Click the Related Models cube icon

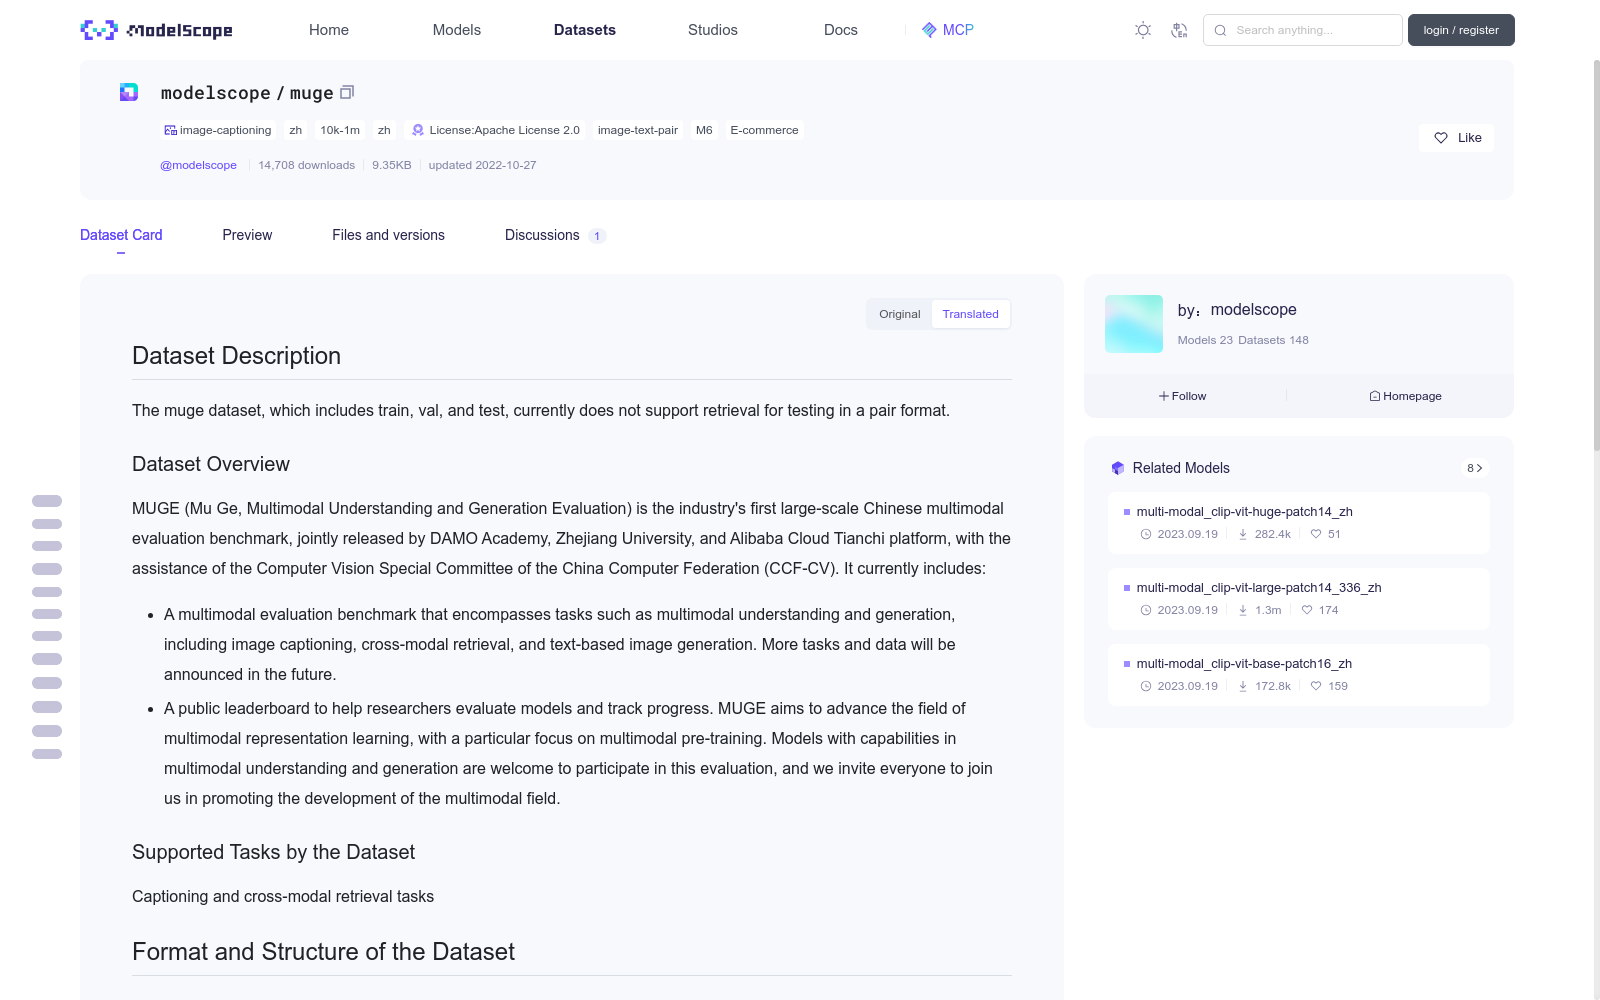point(1118,468)
